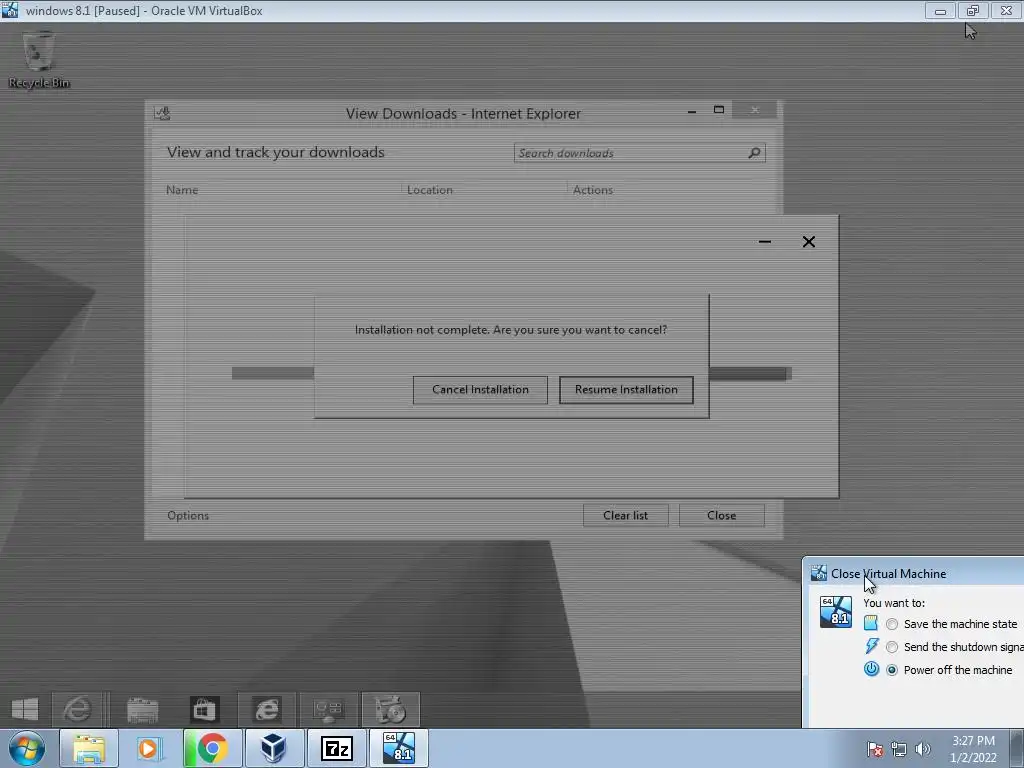Launch the Windows Store from the guest taskbar
The image size is (1024, 768).
(x=204, y=710)
